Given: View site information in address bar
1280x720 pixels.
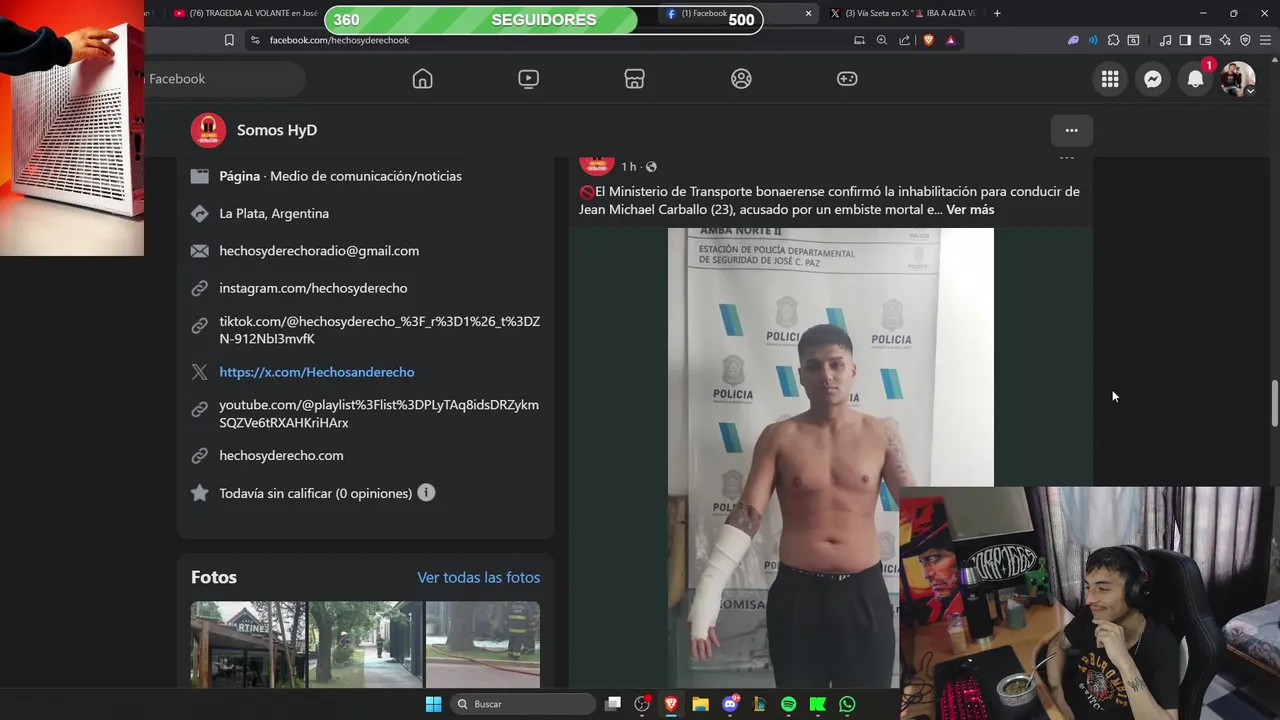Looking at the screenshot, I should 255,40.
